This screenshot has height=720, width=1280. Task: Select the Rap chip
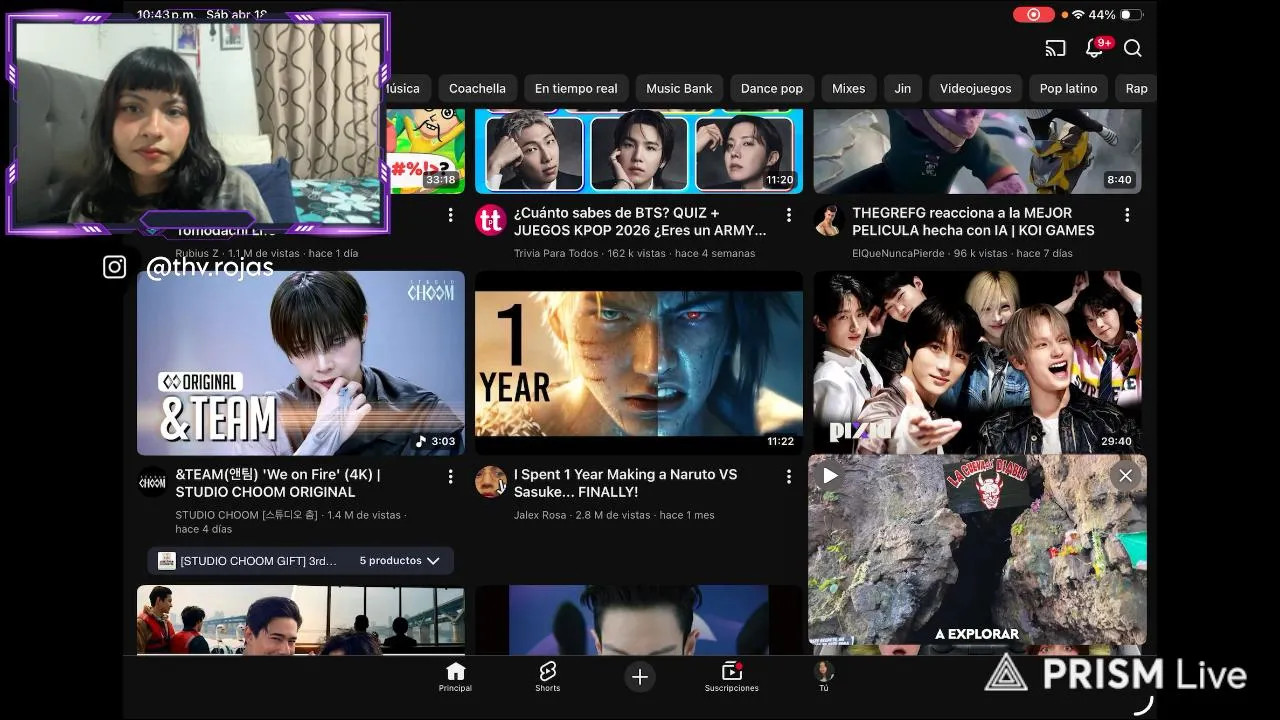1136,88
